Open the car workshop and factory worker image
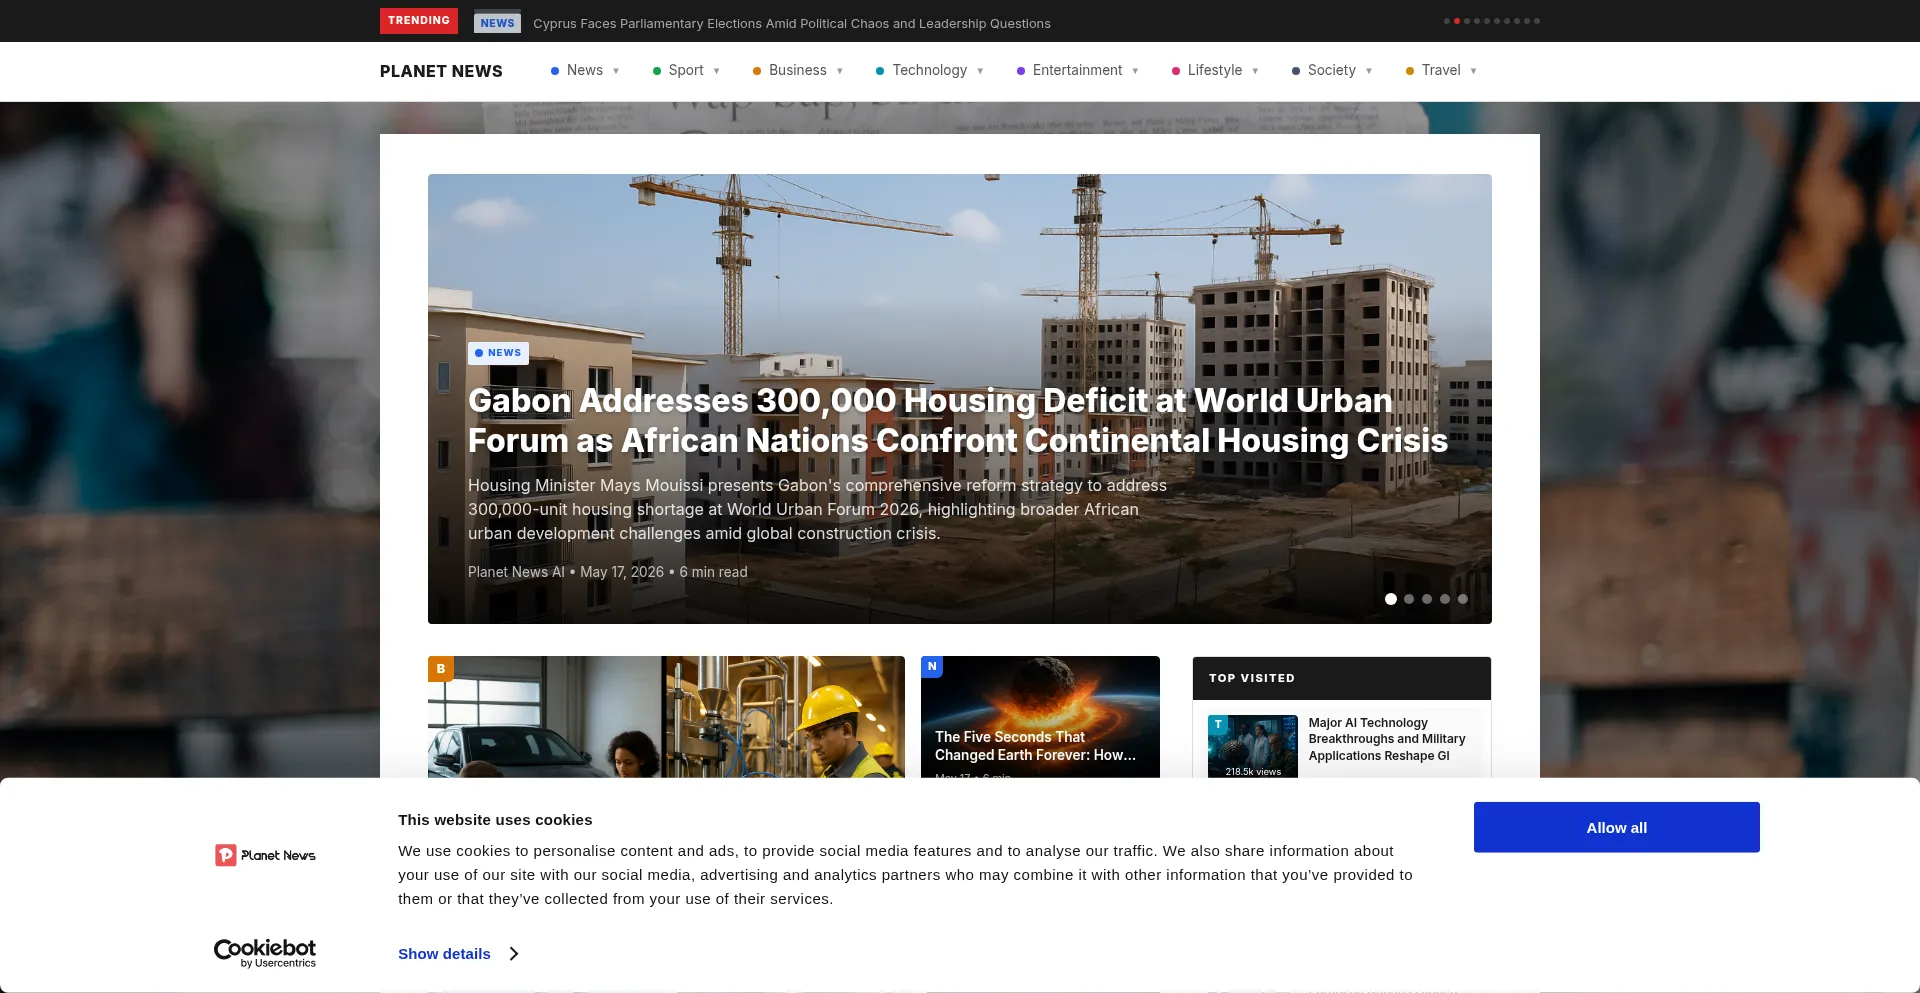The width and height of the screenshot is (1920, 993). tap(666, 717)
